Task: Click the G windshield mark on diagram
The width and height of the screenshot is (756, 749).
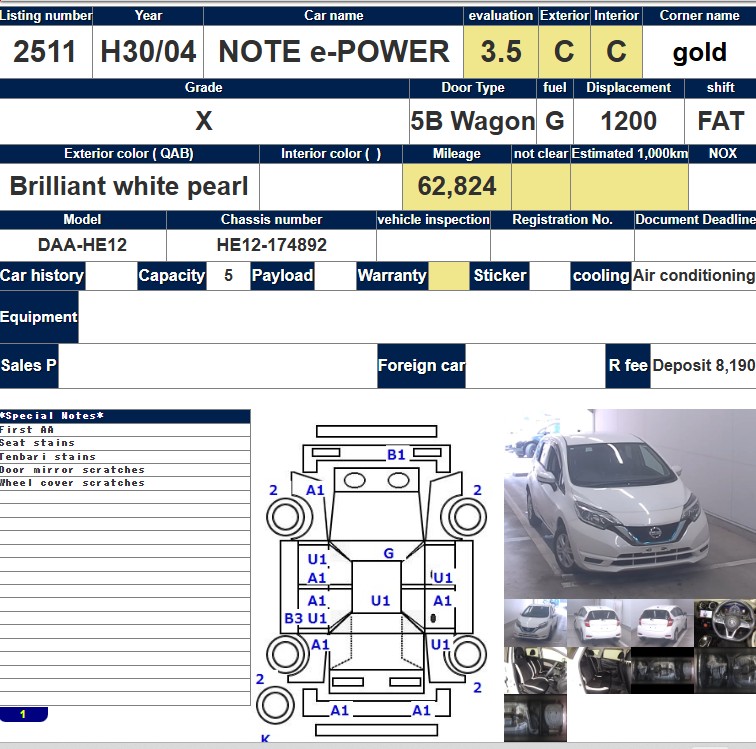Action: (389, 554)
